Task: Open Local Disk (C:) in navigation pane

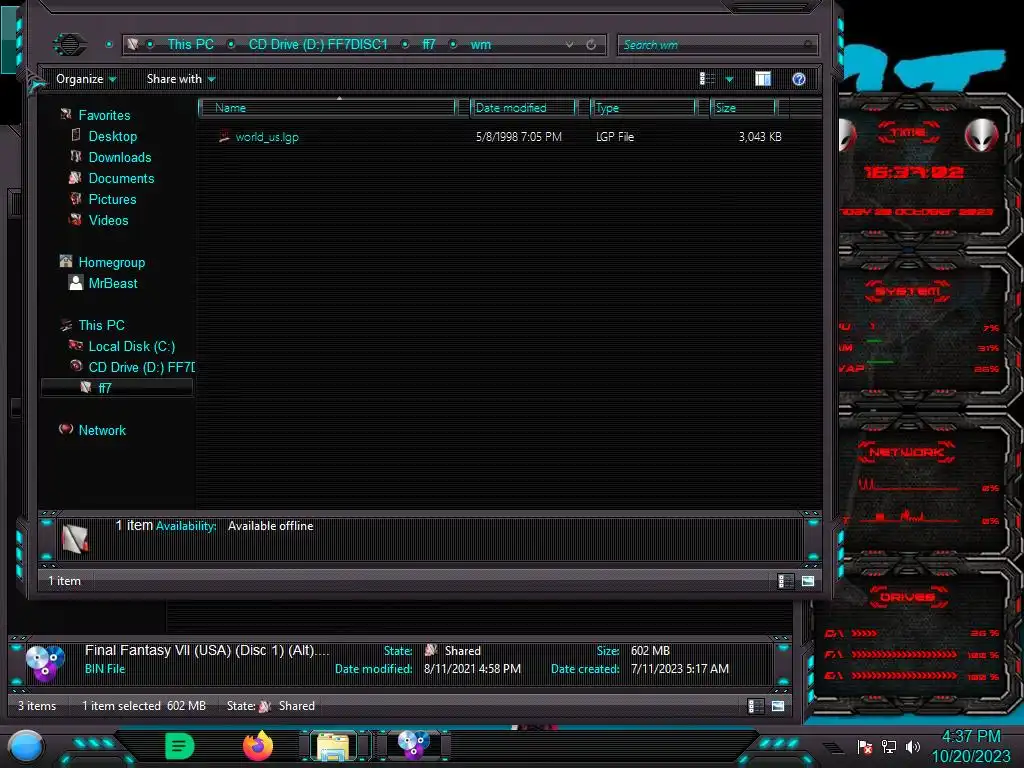Action: tap(132, 346)
